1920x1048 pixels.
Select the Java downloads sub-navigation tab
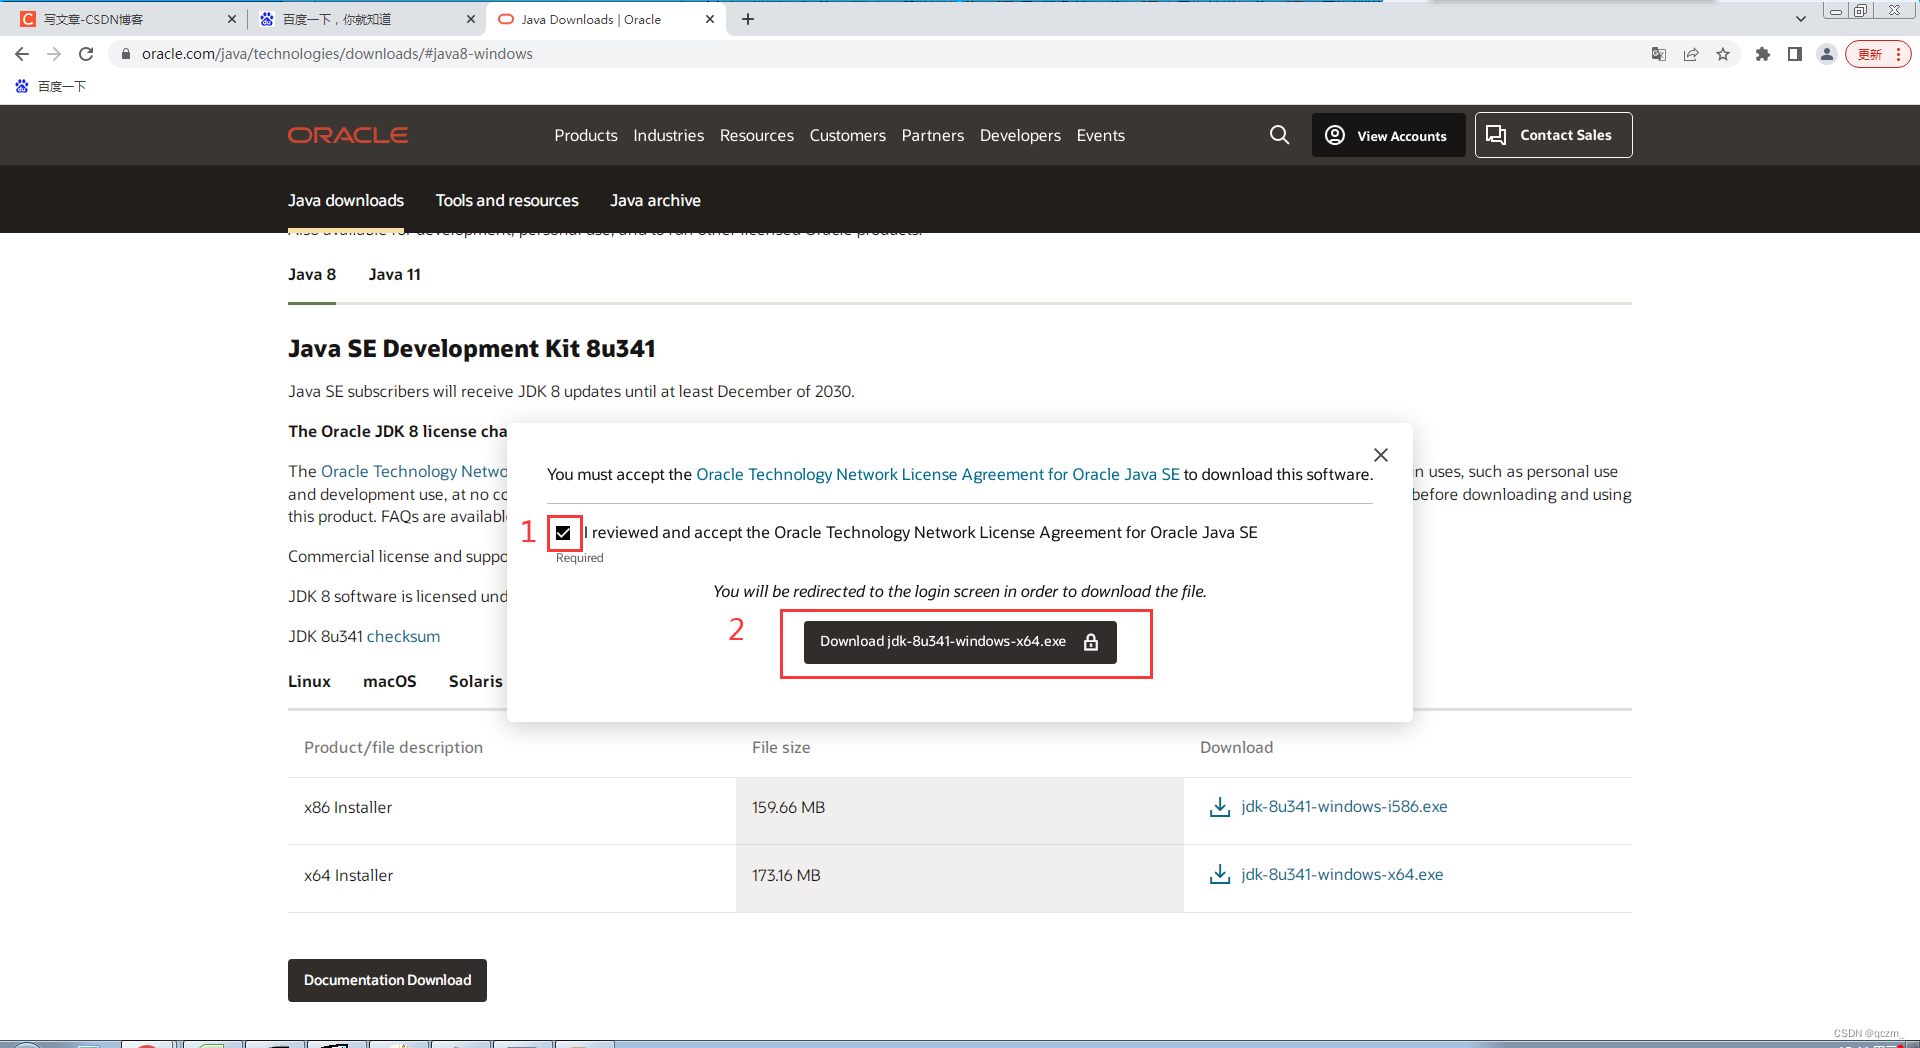click(x=346, y=200)
